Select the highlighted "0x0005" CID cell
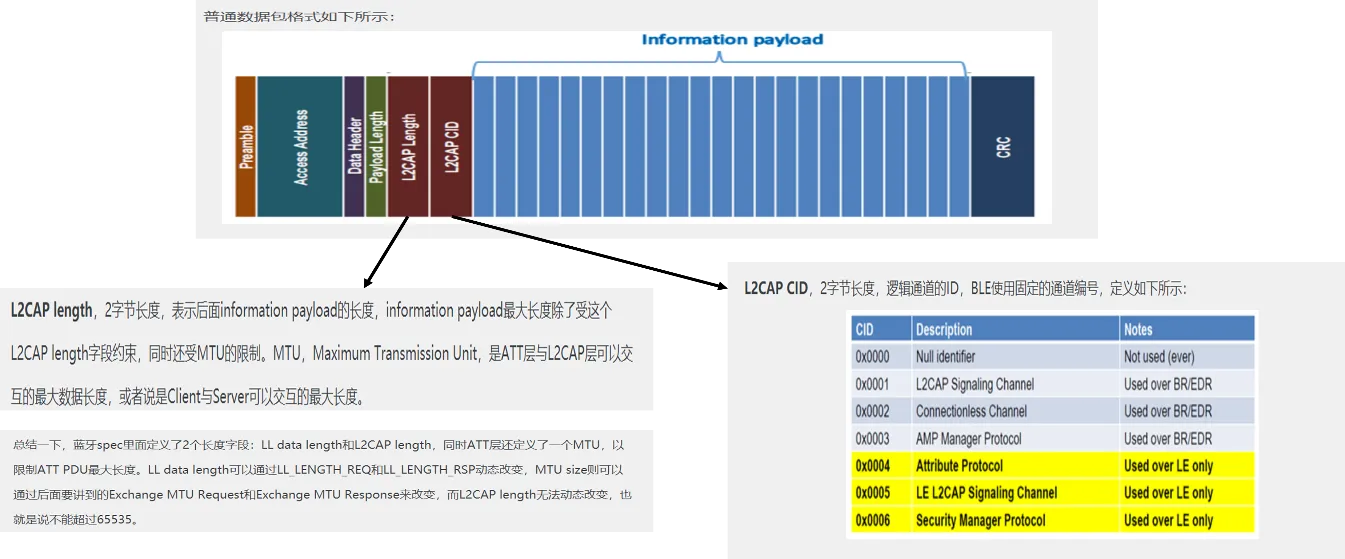The width and height of the screenshot is (1345, 559). coord(880,492)
